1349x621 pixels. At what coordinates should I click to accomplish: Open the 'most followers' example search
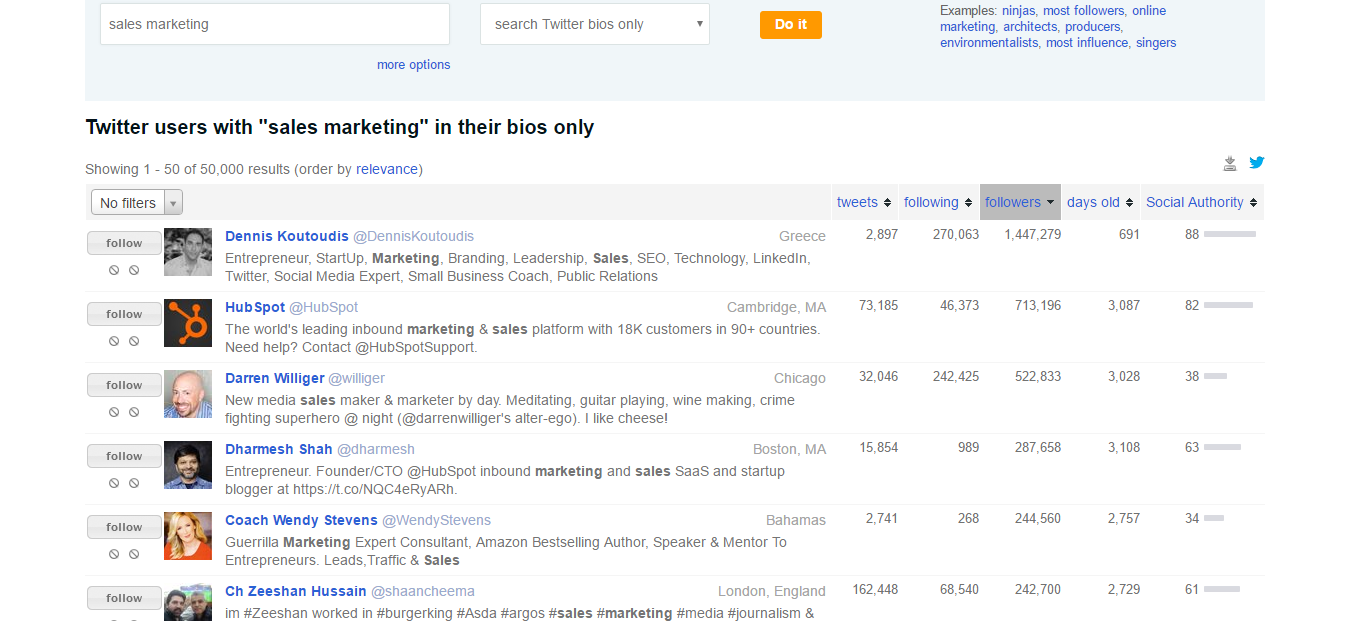[x=1083, y=11]
